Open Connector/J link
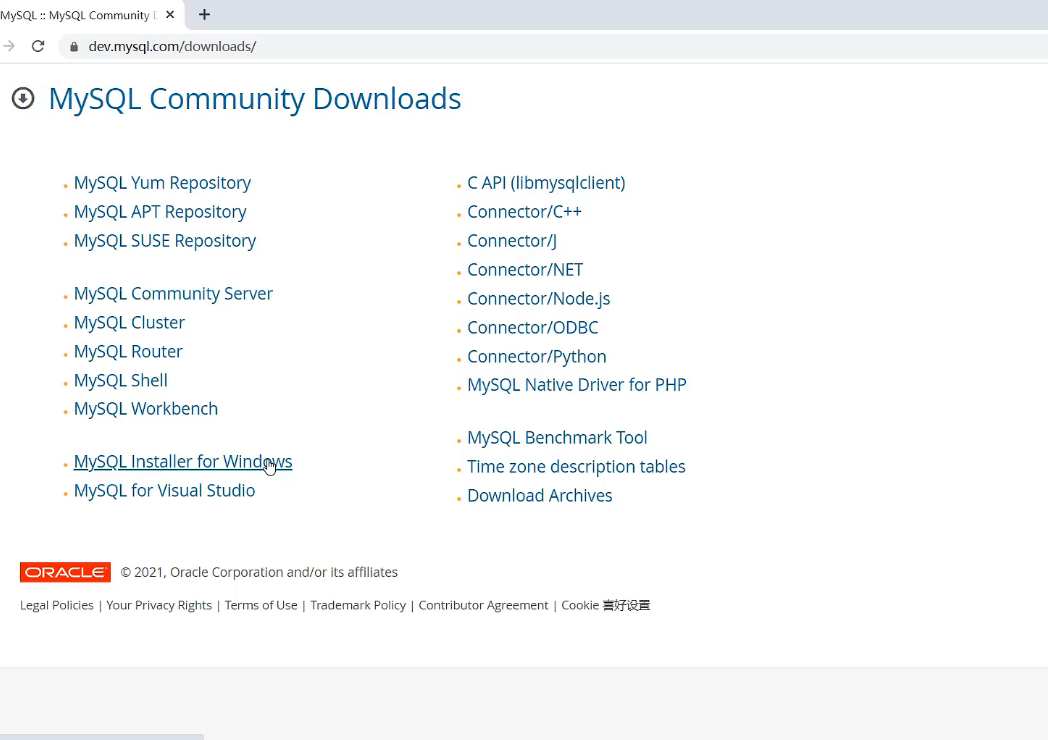The height and width of the screenshot is (740, 1048). point(512,241)
